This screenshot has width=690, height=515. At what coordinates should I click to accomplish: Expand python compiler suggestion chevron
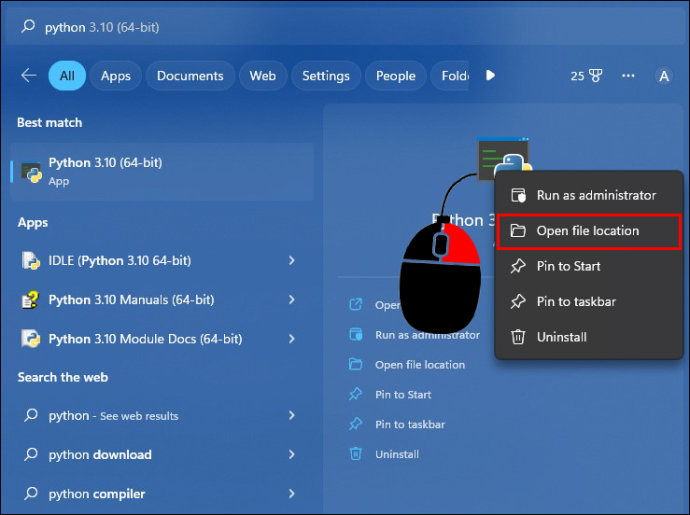pyautogui.click(x=291, y=493)
